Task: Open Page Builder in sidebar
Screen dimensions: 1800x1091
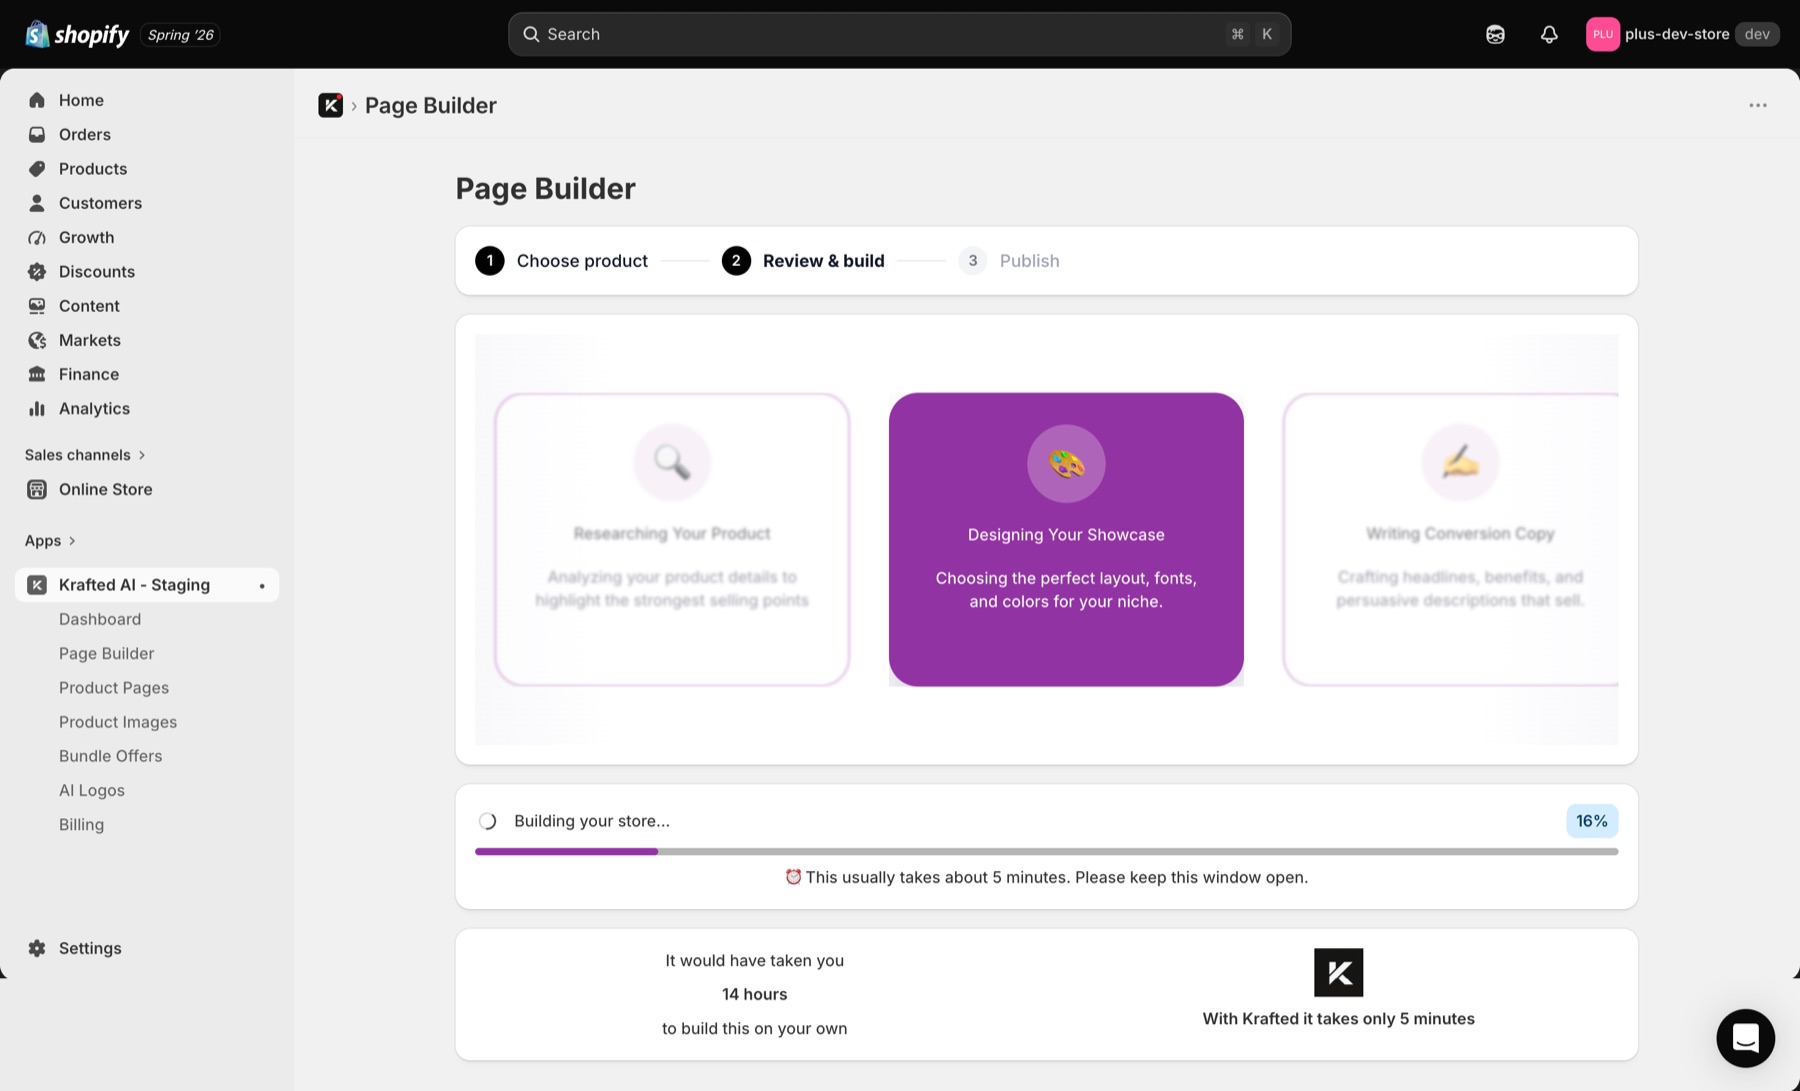Action: (x=106, y=653)
